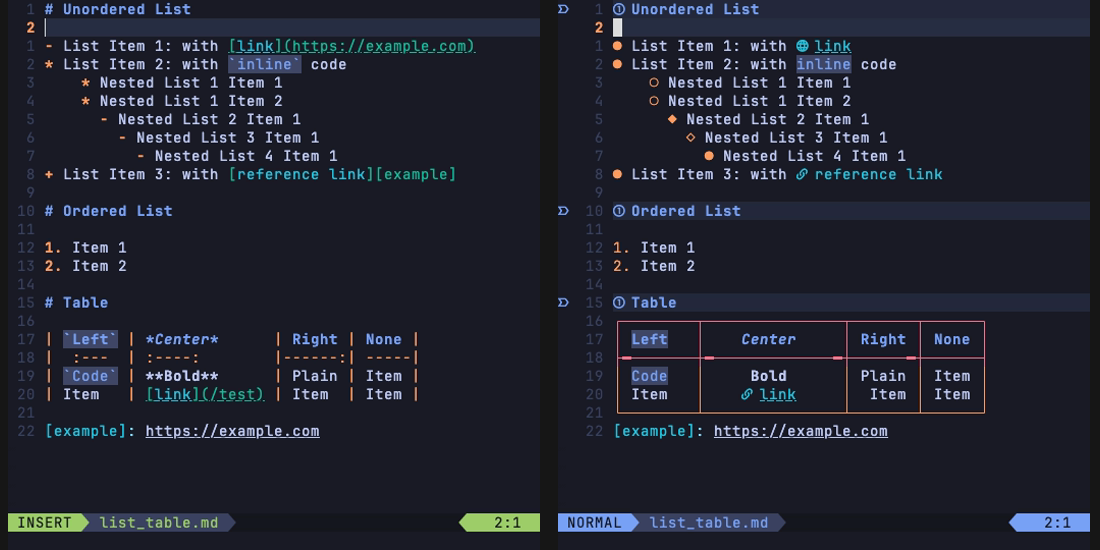Toggle the fold marker next to Unordered List heading
1100x550 pixels.
tap(563, 10)
